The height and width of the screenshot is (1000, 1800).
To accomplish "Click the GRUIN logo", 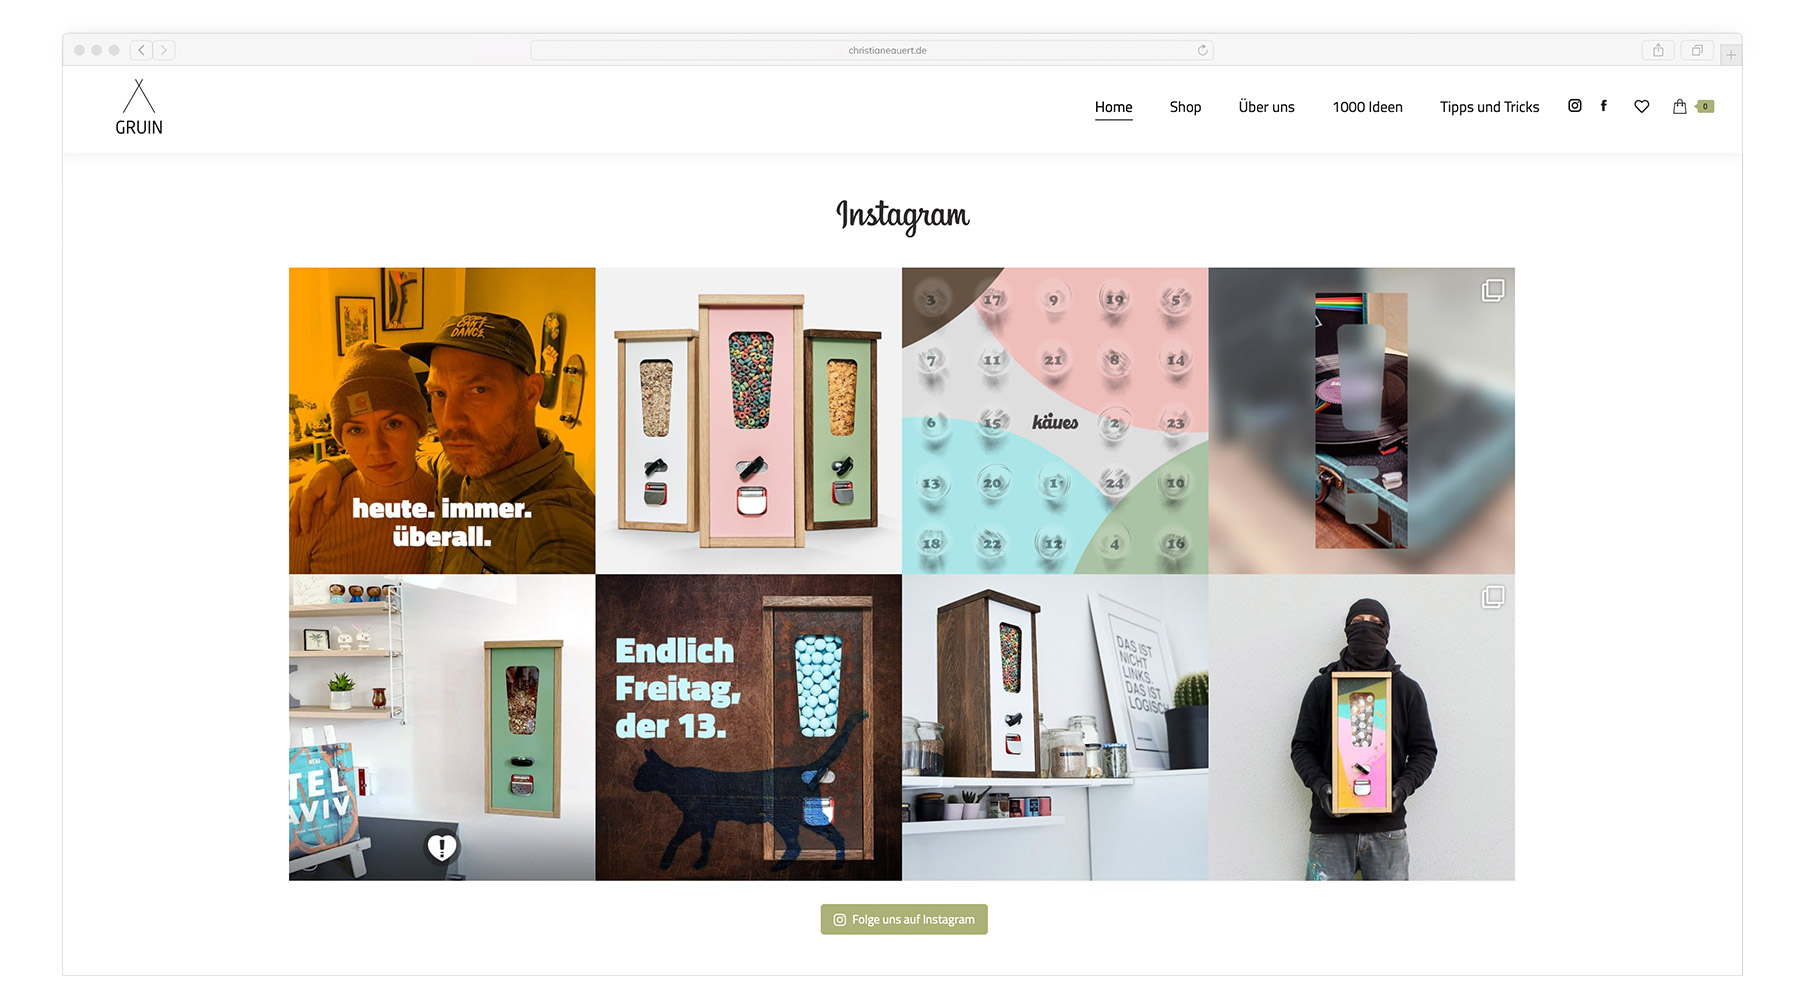I will click(x=139, y=107).
